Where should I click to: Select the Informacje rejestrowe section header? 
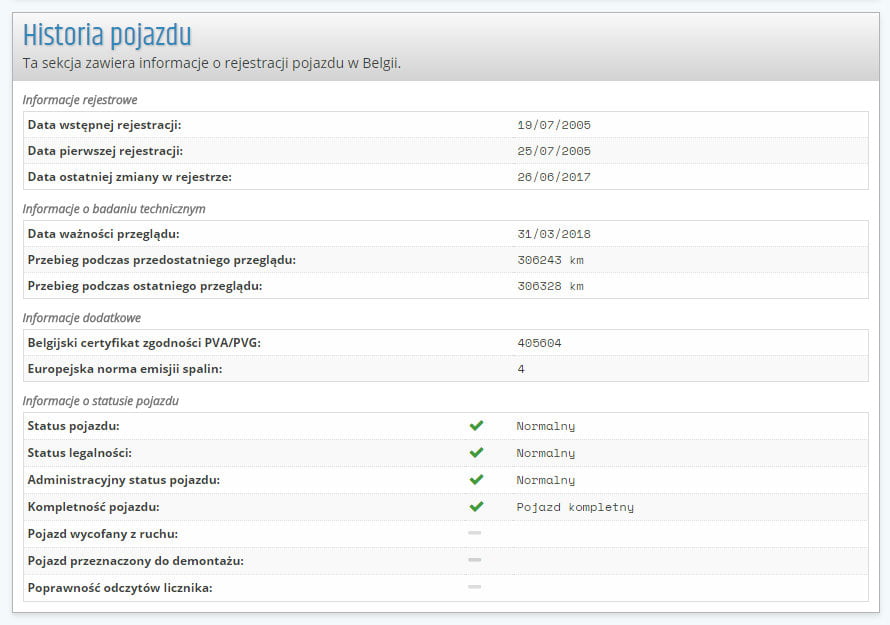(80, 100)
